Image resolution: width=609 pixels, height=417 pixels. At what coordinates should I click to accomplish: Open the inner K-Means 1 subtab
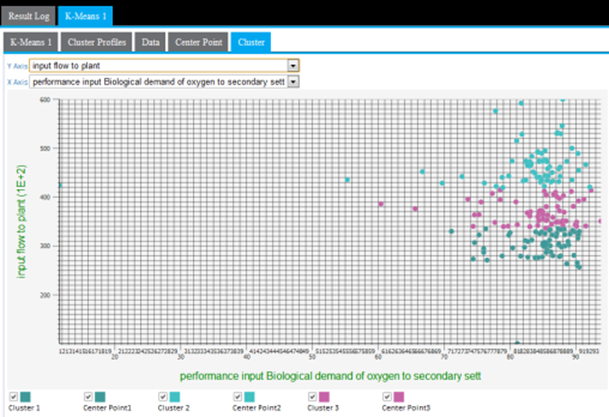31,42
